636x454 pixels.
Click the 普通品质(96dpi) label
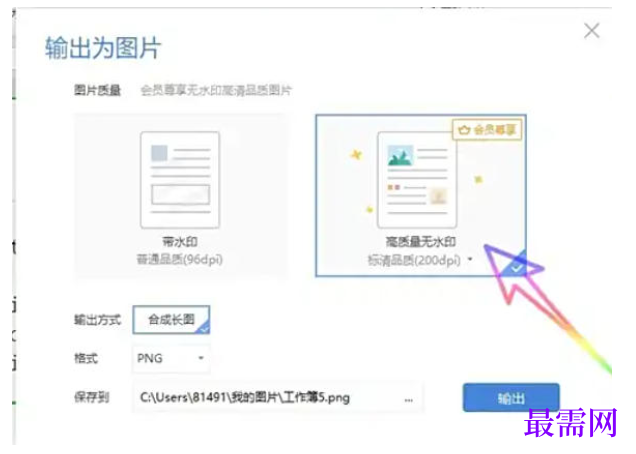179,259
